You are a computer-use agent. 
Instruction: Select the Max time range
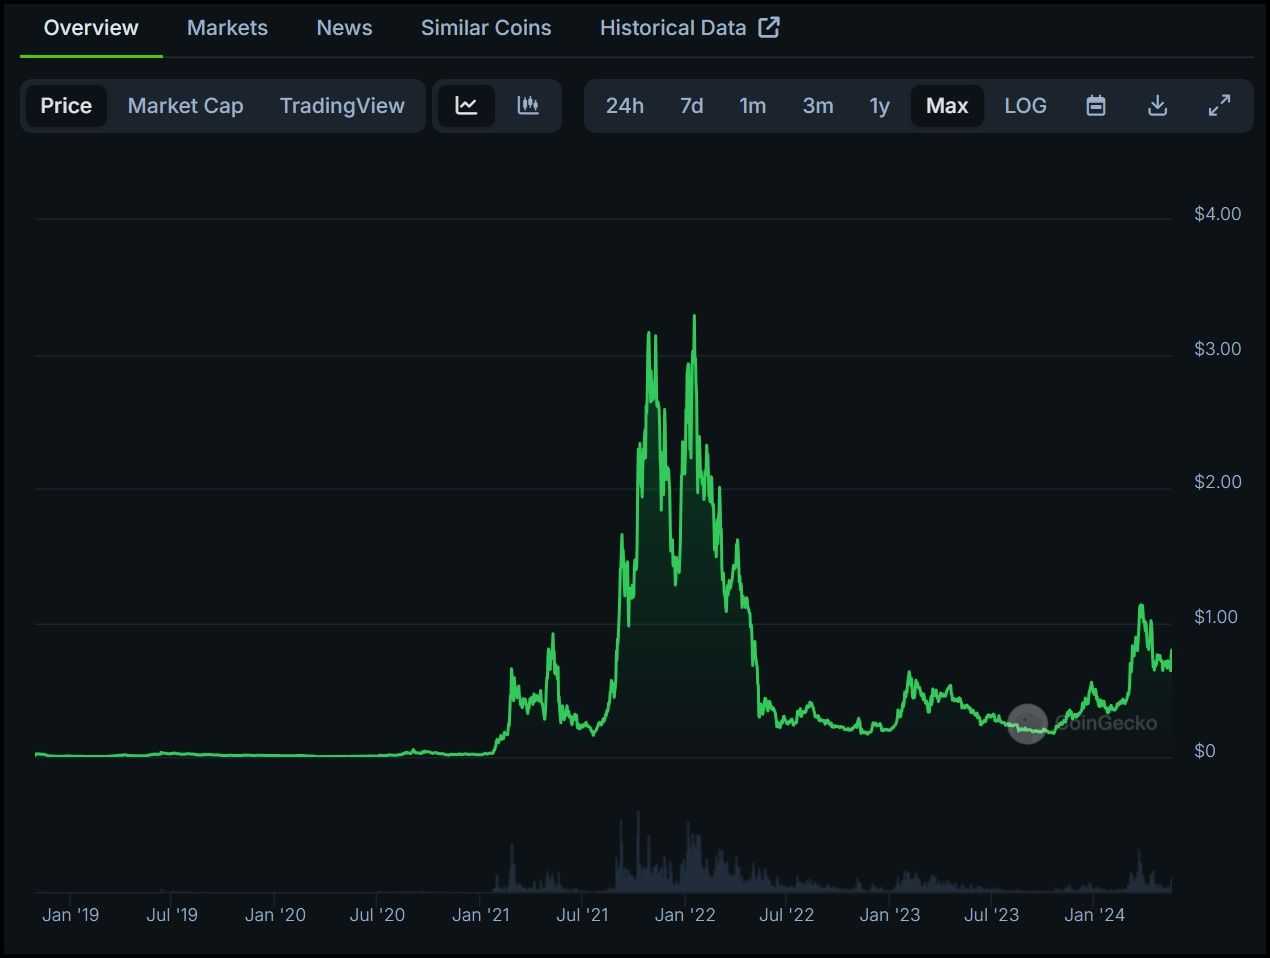(946, 105)
